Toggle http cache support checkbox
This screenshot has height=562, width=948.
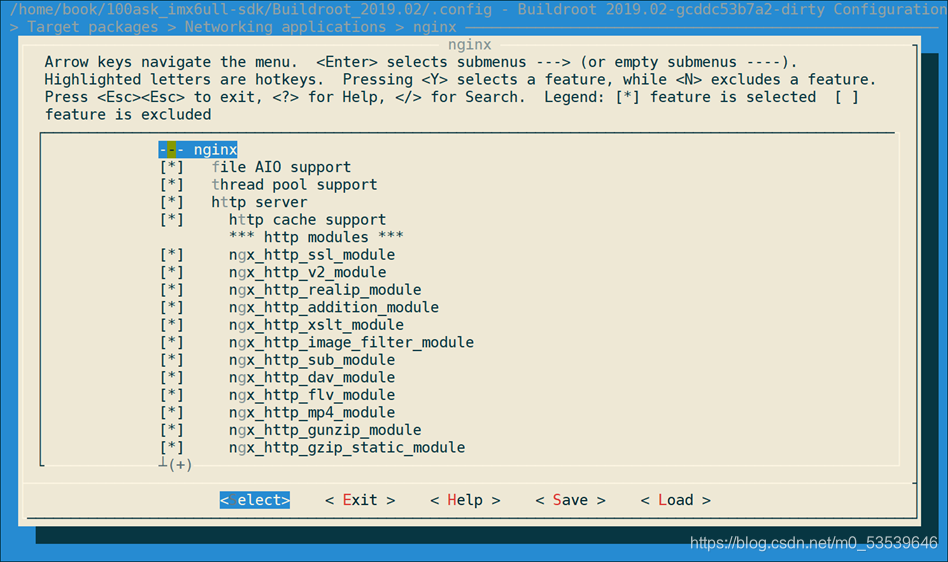(x=172, y=219)
